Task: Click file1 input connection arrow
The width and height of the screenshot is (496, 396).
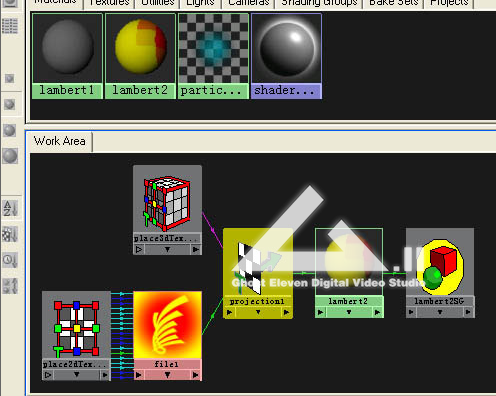Action: [139, 375]
